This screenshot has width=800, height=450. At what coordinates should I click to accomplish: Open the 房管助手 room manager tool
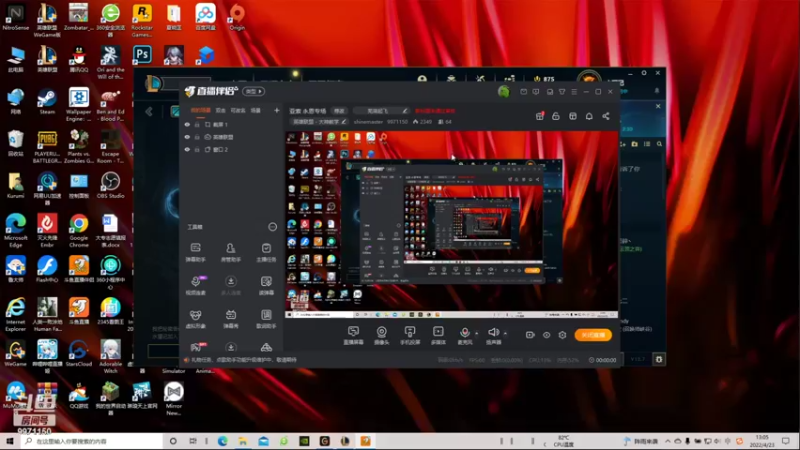(x=231, y=252)
